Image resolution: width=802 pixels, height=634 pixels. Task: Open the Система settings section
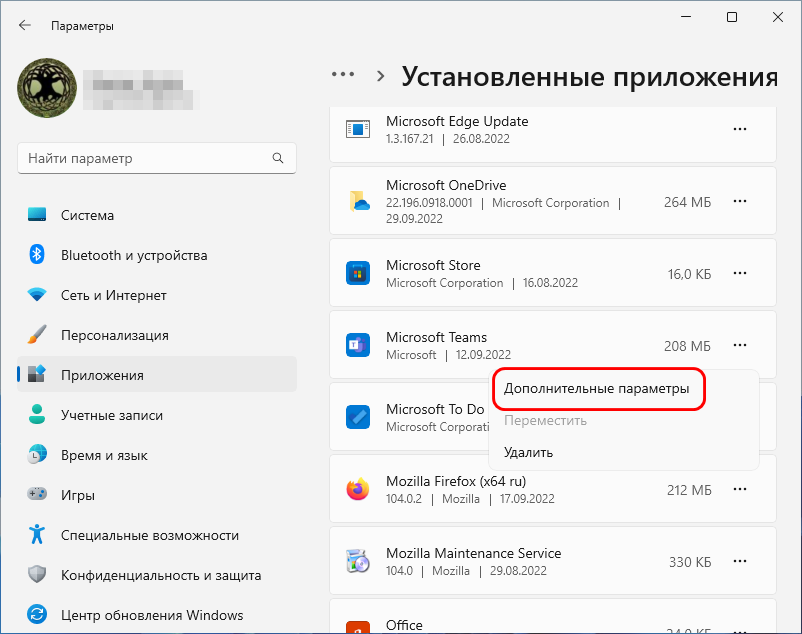click(157, 215)
